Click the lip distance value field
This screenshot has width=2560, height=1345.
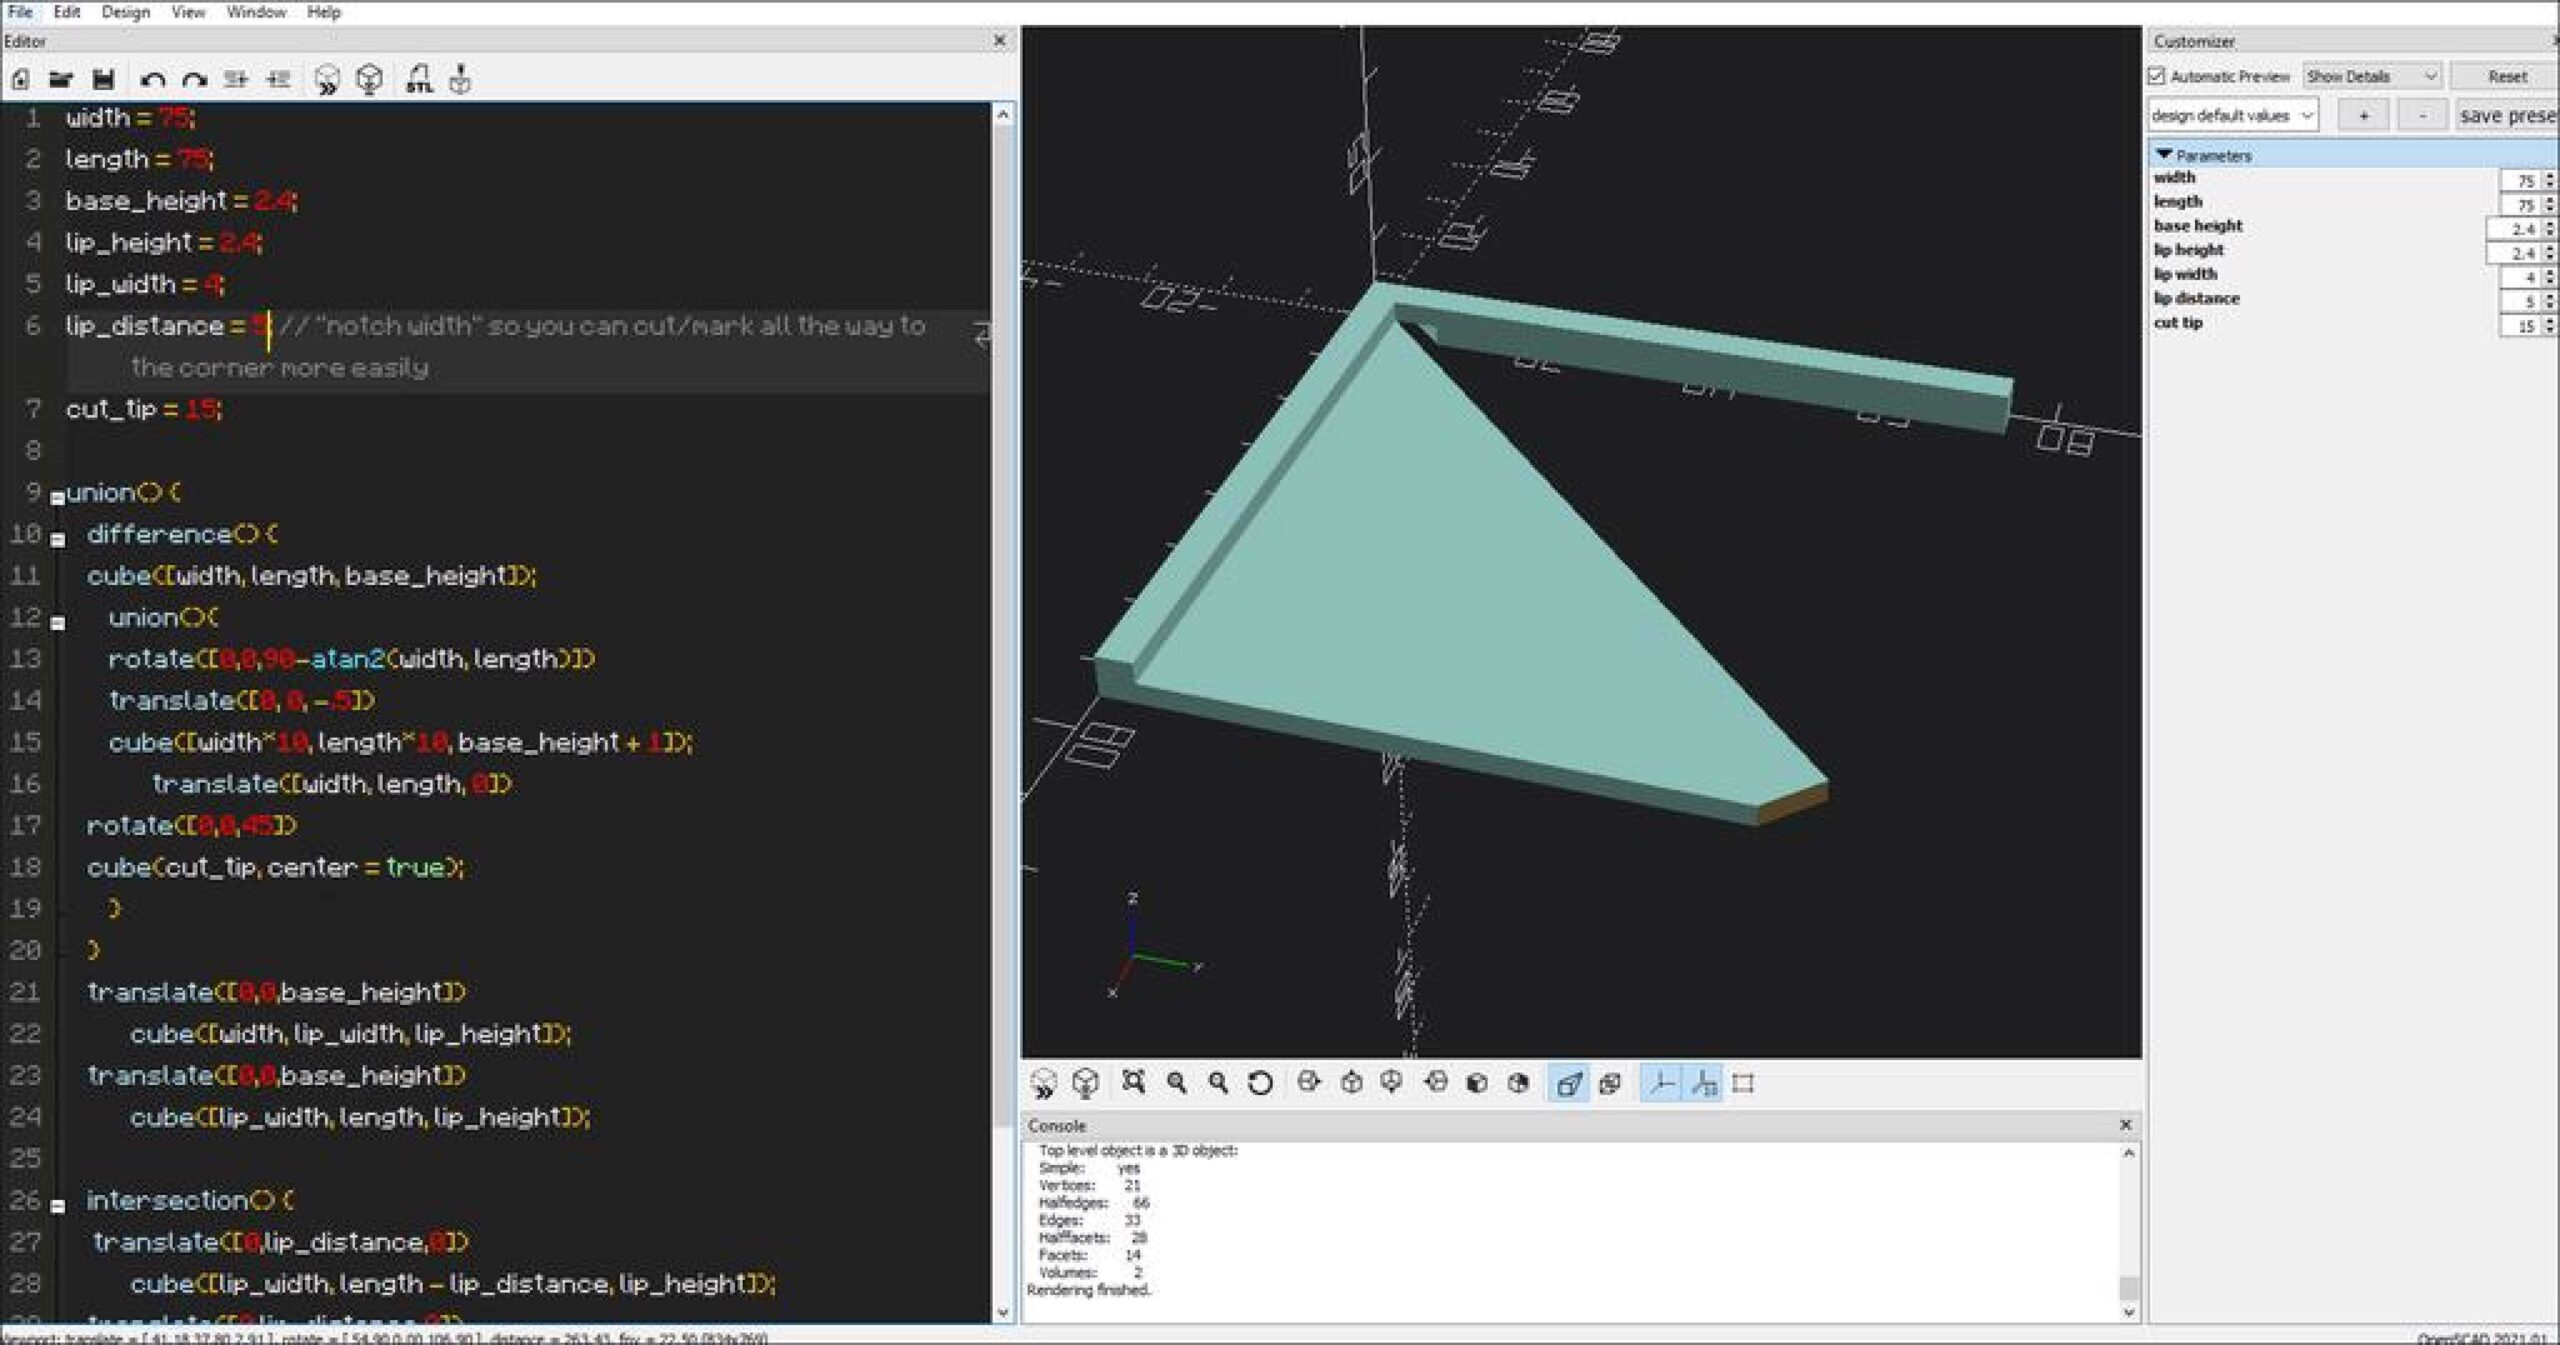(2520, 301)
